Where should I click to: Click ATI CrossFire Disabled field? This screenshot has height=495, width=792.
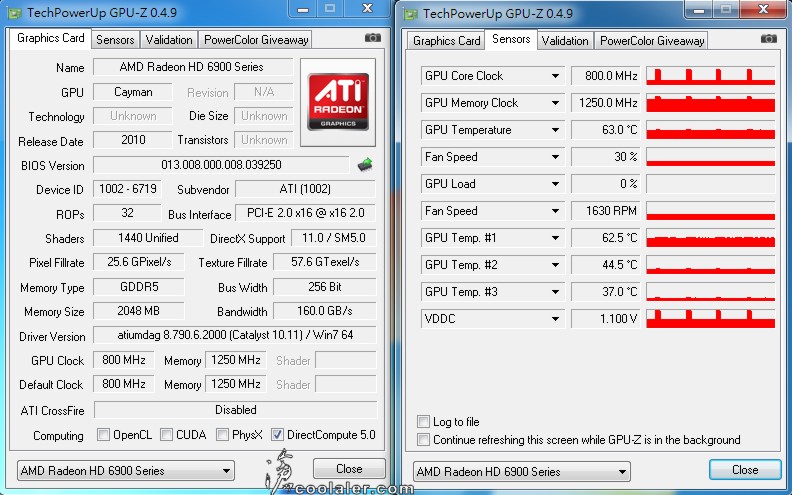(235, 410)
